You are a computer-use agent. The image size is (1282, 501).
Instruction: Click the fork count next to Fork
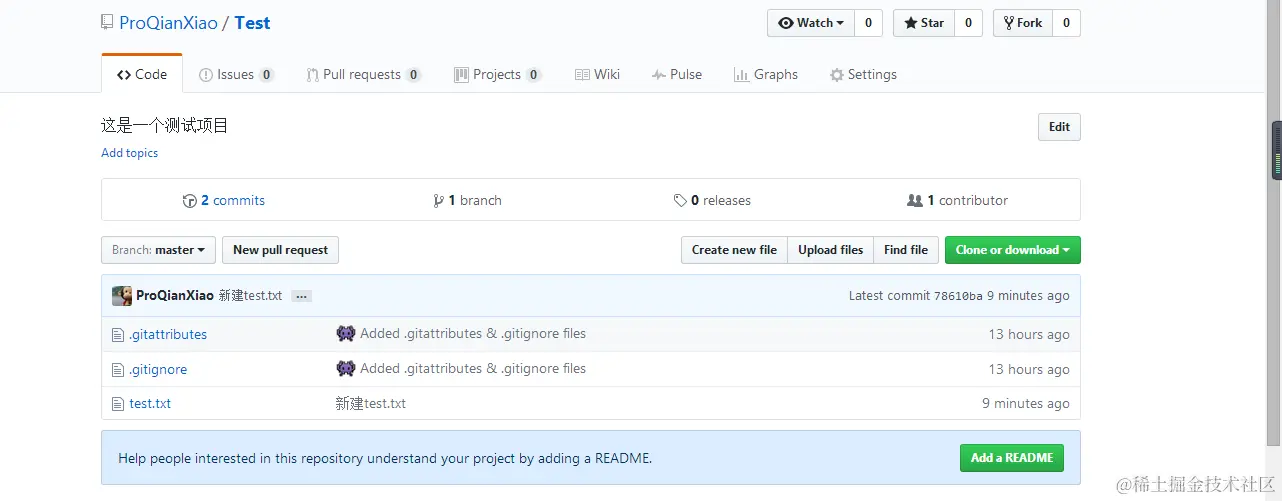(x=1066, y=23)
